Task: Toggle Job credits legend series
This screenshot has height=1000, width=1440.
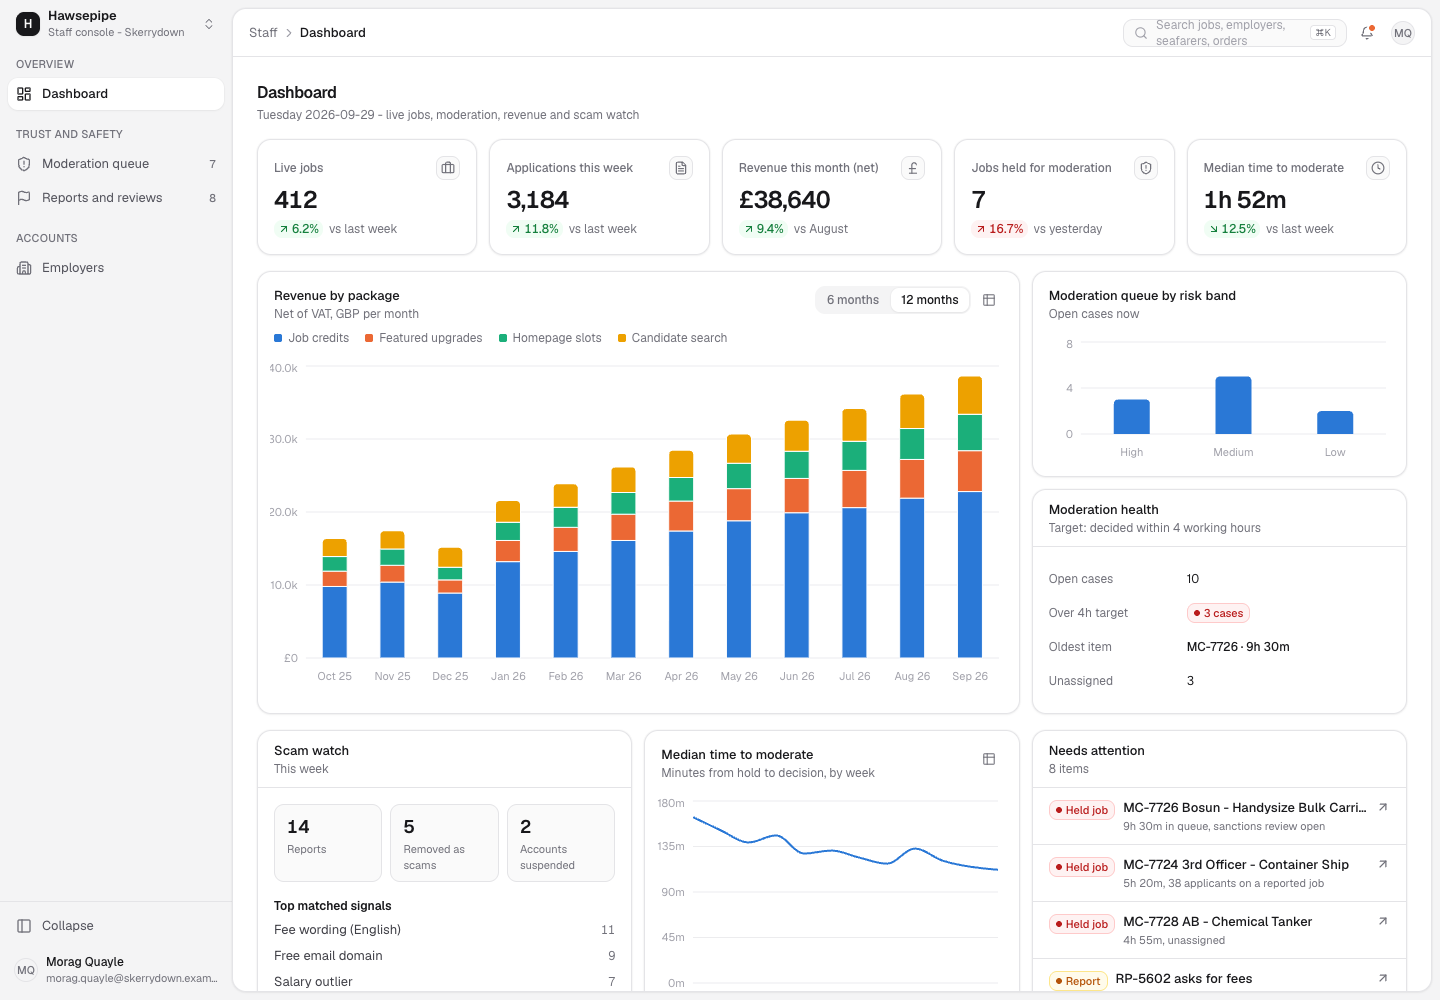Action: [x=312, y=338]
